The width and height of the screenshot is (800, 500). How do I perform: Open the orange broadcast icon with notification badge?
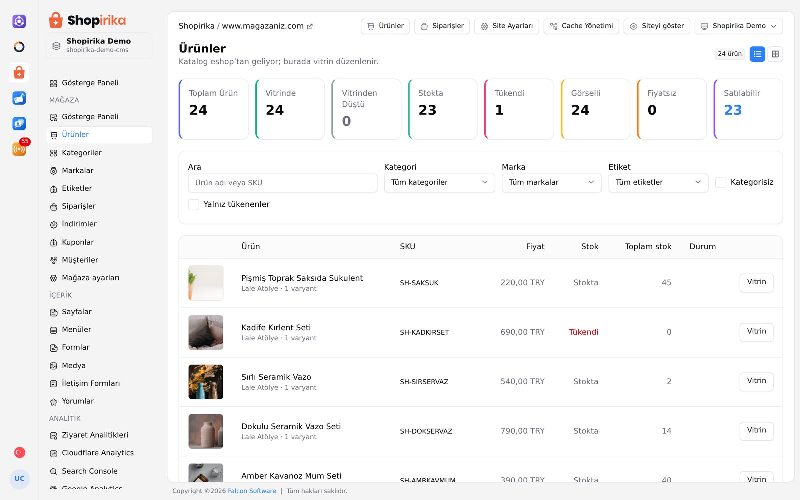coord(19,149)
